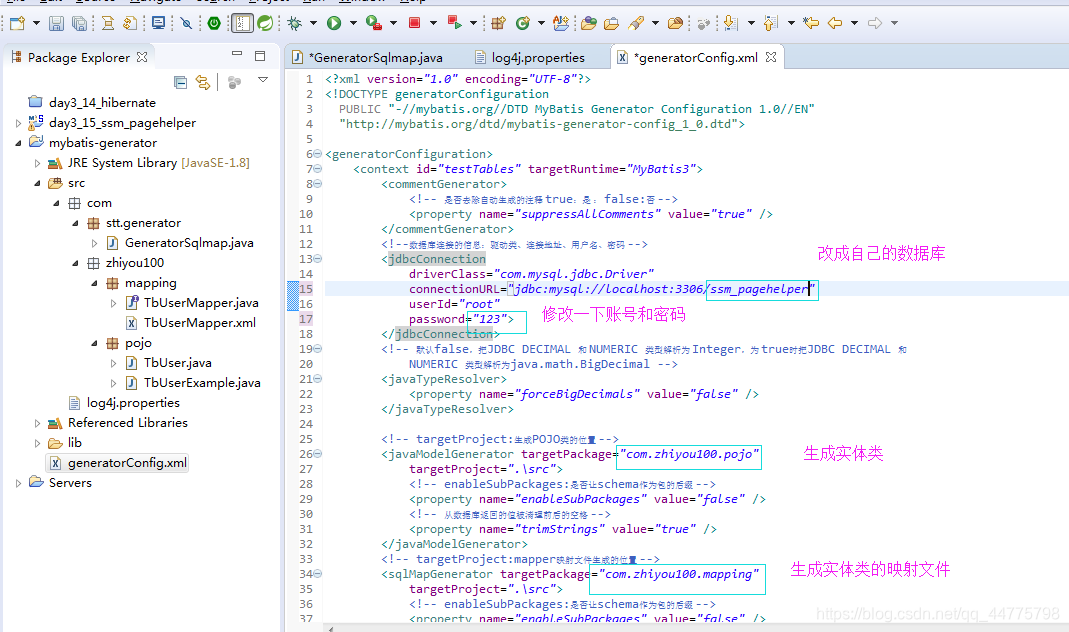Click the Spring Boot dashboard green power icon
1069x632 pixels.
(x=214, y=23)
